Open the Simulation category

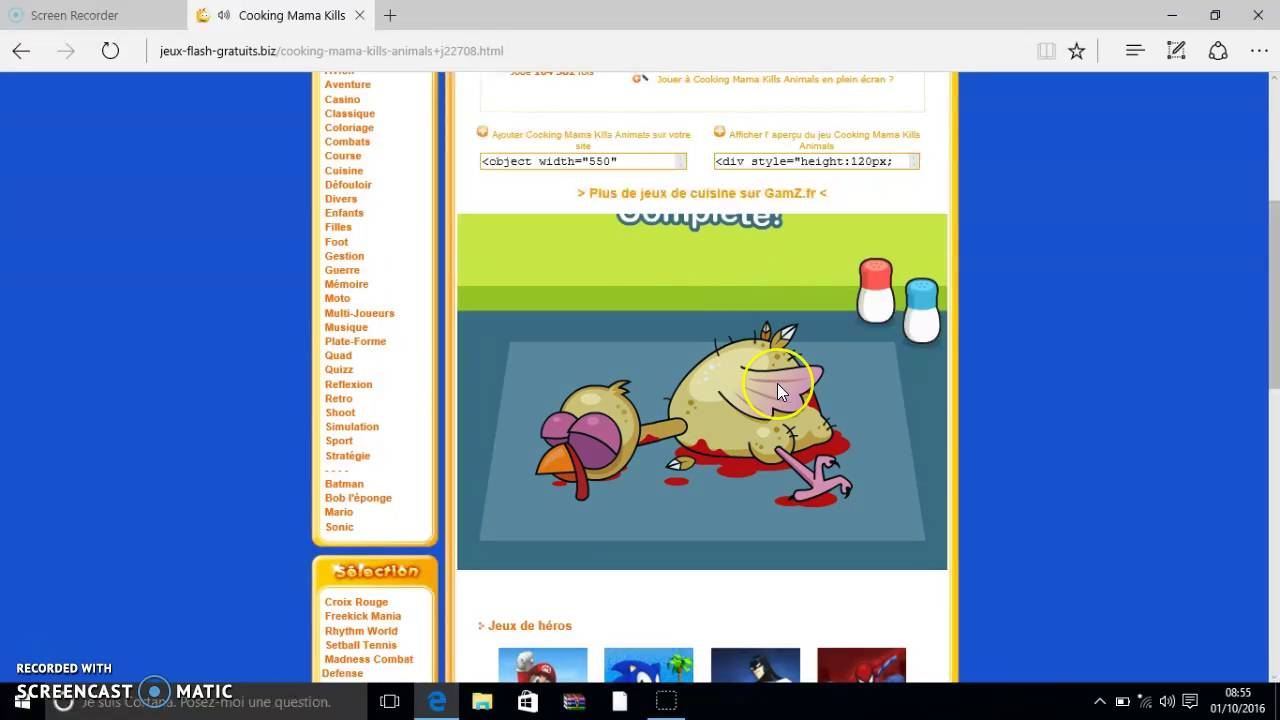(x=352, y=426)
